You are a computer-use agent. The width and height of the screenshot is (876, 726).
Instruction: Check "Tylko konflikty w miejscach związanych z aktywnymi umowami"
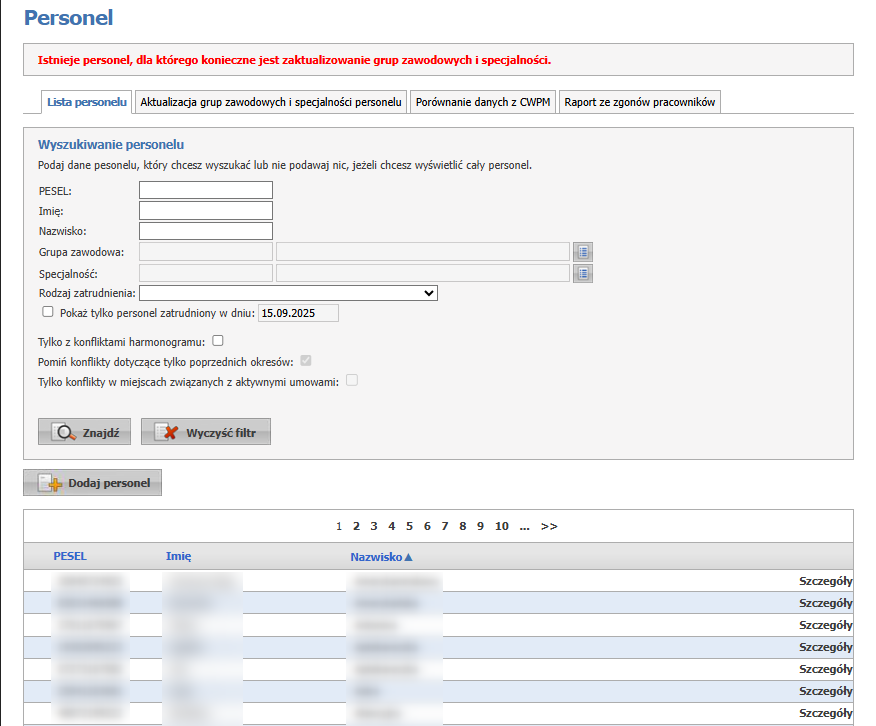pos(351,380)
